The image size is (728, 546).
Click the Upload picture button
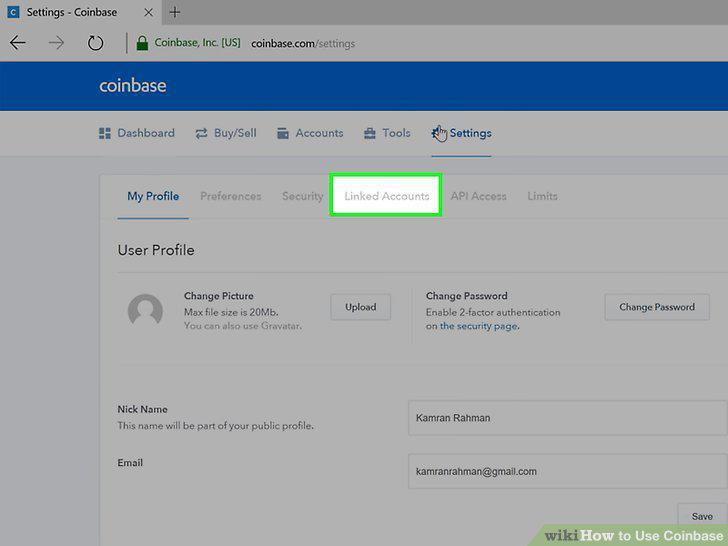pyautogui.click(x=361, y=307)
